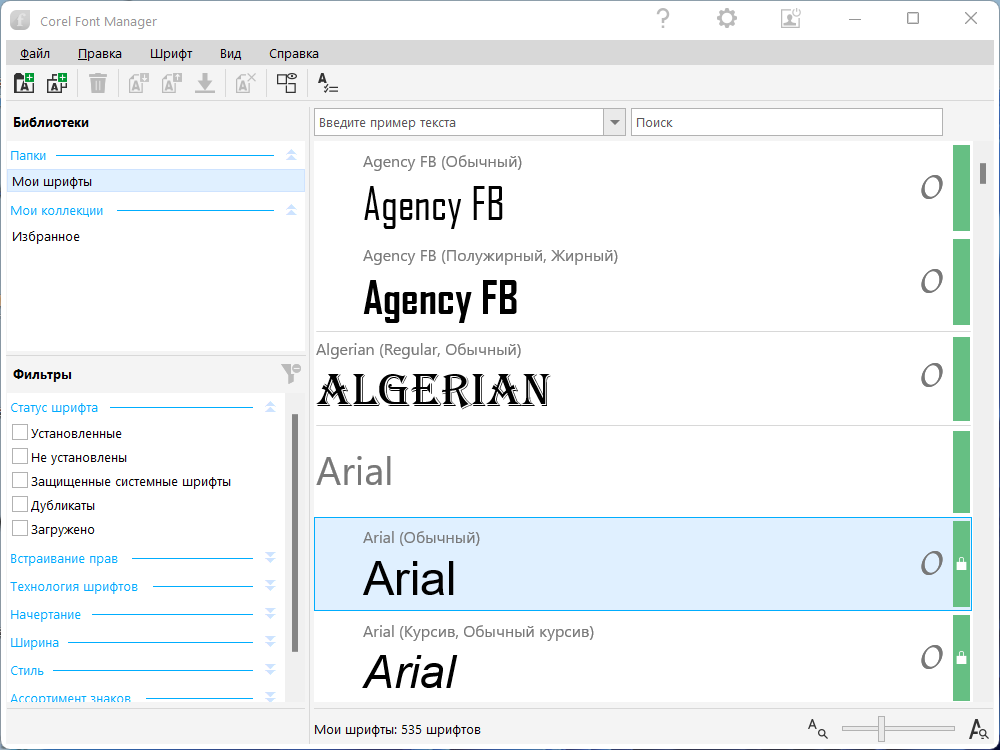Click the OpenType icon for Agency FB (Полужирный, Жирный)
Image resolution: width=1000 pixels, height=750 pixels.
932,281
